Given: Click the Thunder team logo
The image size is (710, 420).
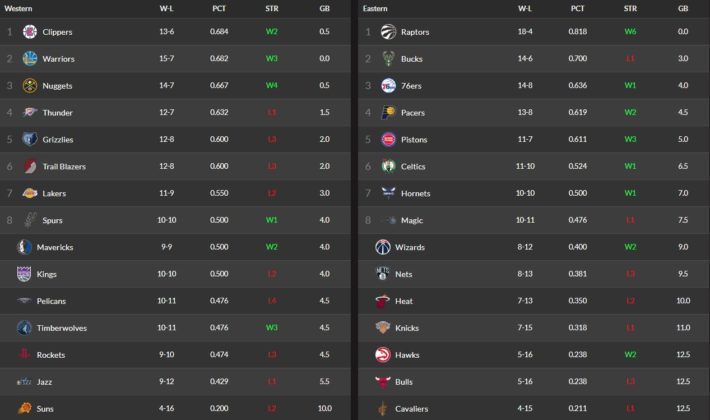Looking at the screenshot, I should (30, 113).
